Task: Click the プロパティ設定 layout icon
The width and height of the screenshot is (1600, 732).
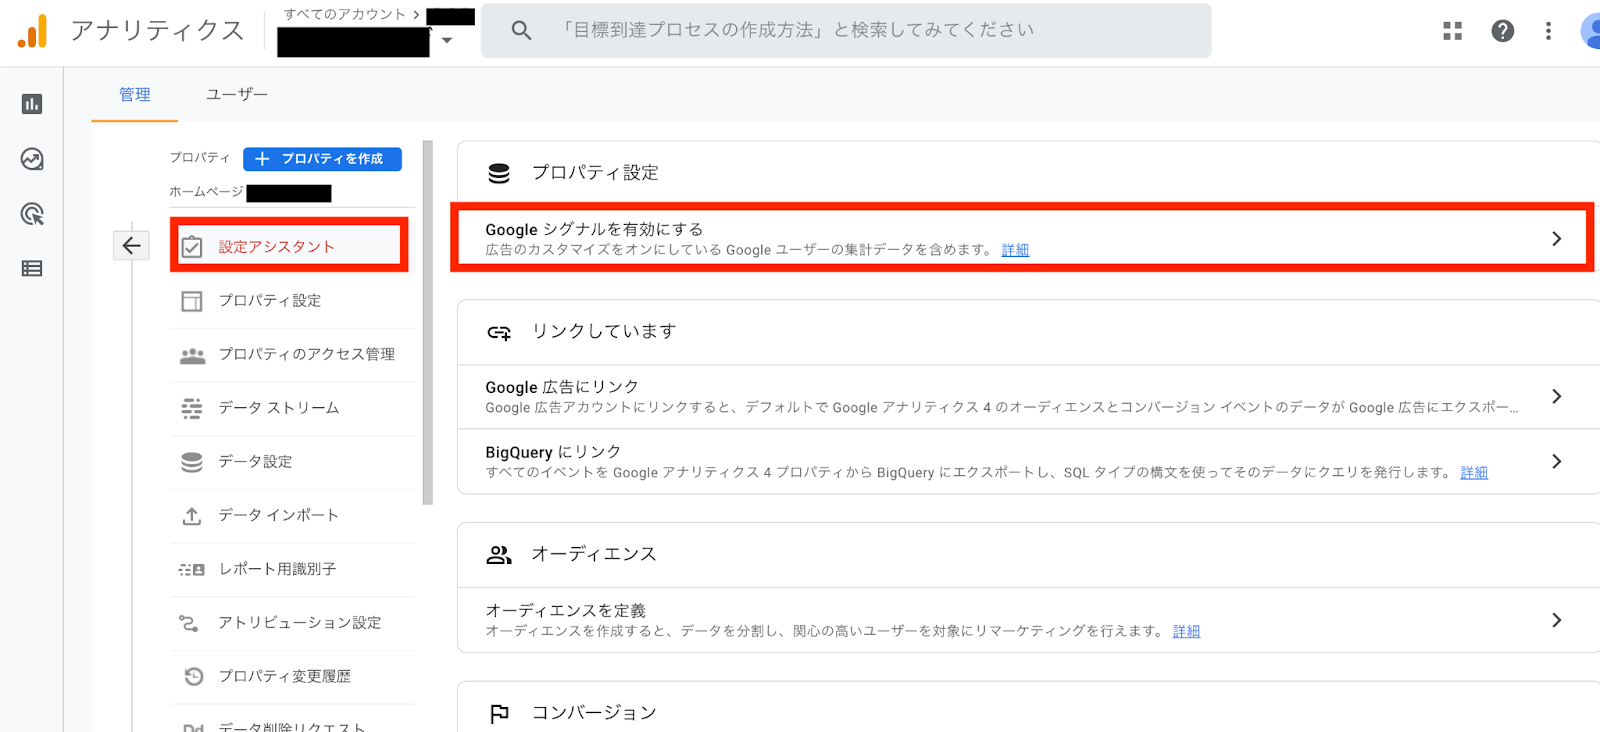Action: pyautogui.click(x=192, y=301)
